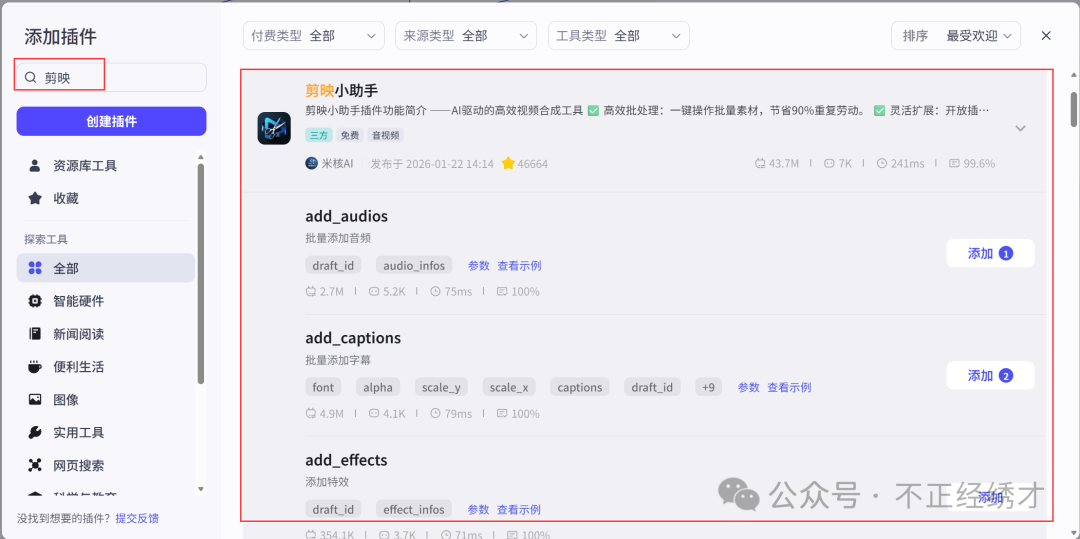The image size is (1080, 539).
Task: Select the 图像 category
Action: 106,399
